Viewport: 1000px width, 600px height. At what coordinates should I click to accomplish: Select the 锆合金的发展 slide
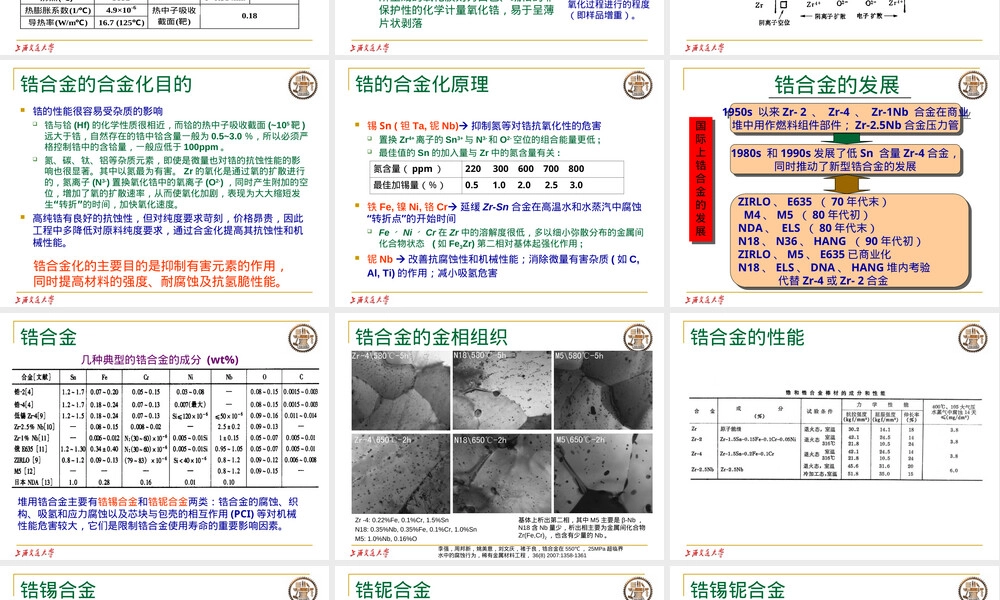coord(835,184)
